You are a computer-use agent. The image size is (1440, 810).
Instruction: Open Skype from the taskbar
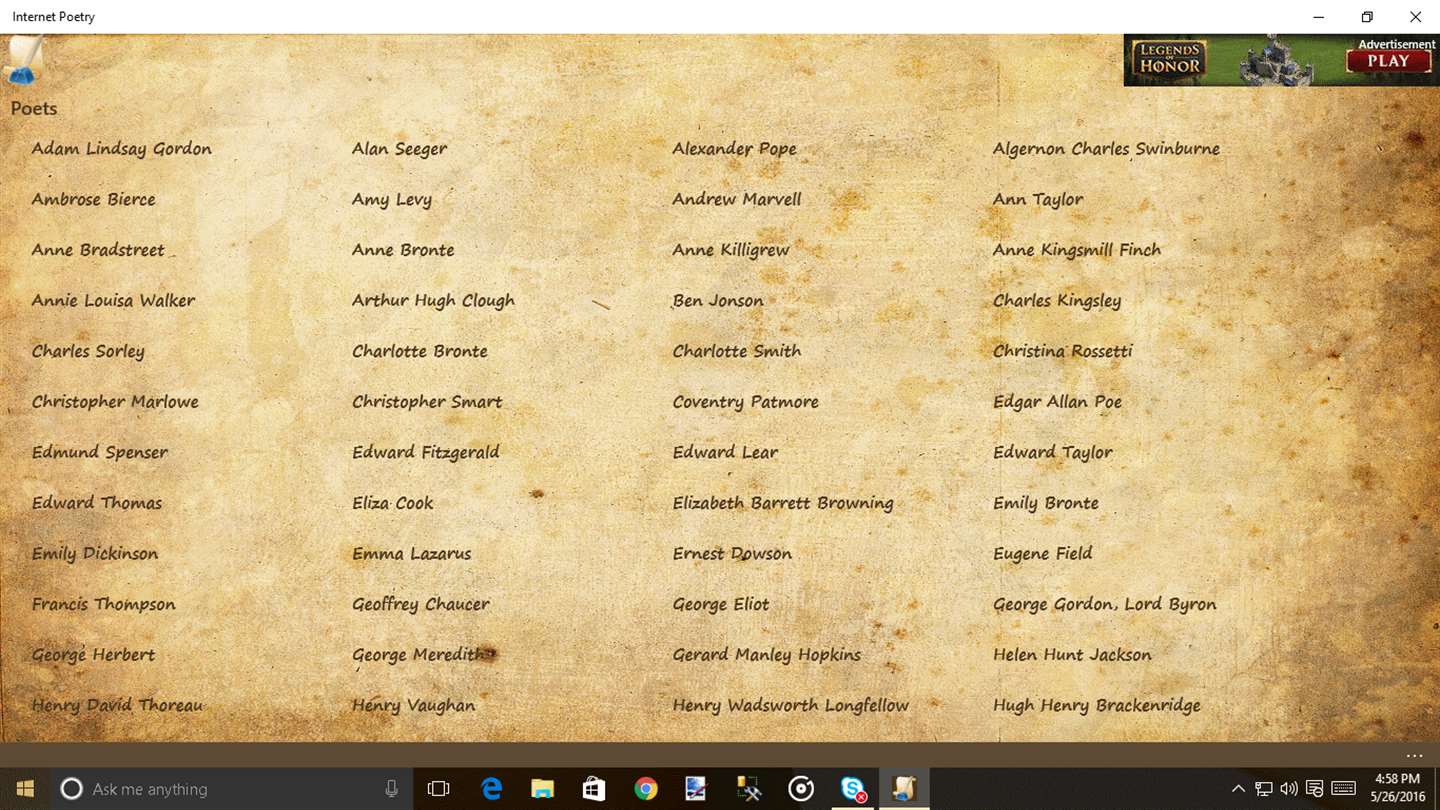pos(853,789)
